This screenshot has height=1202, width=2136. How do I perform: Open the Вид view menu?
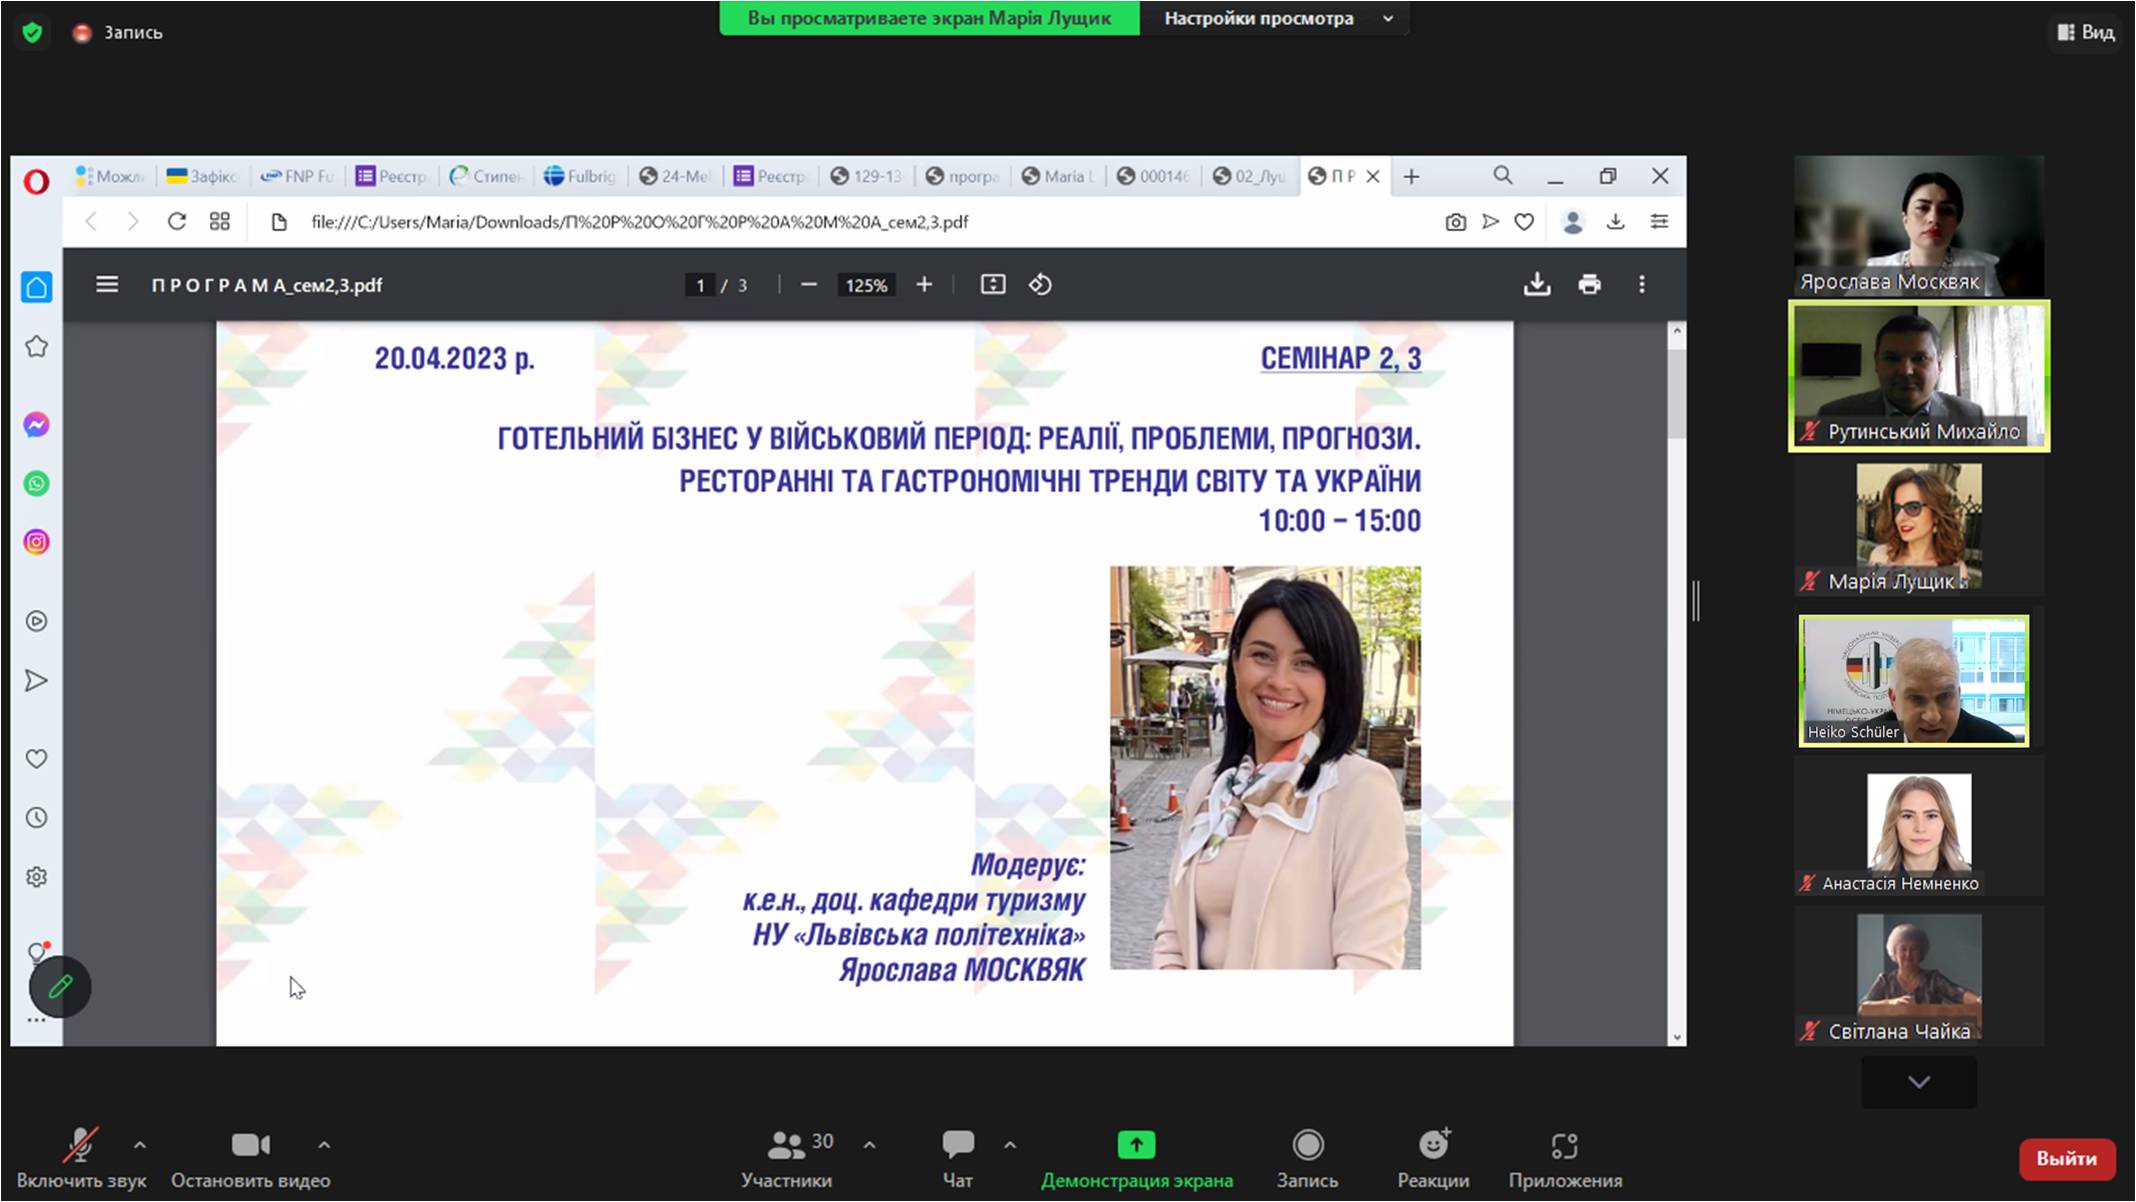click(x=2086, y=32)
